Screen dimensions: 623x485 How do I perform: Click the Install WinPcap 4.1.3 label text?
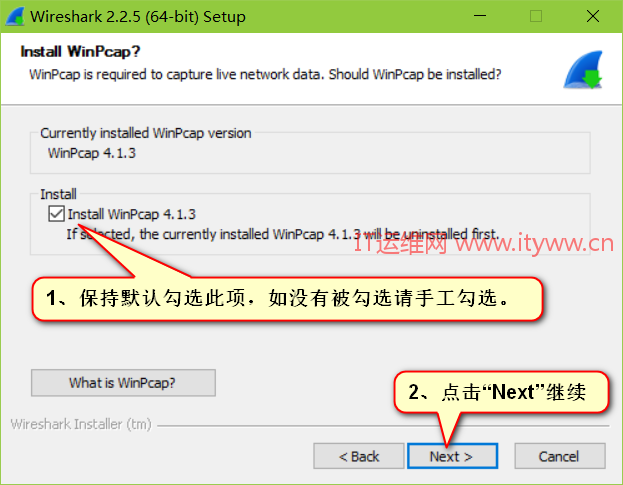(x=132, y=214)
